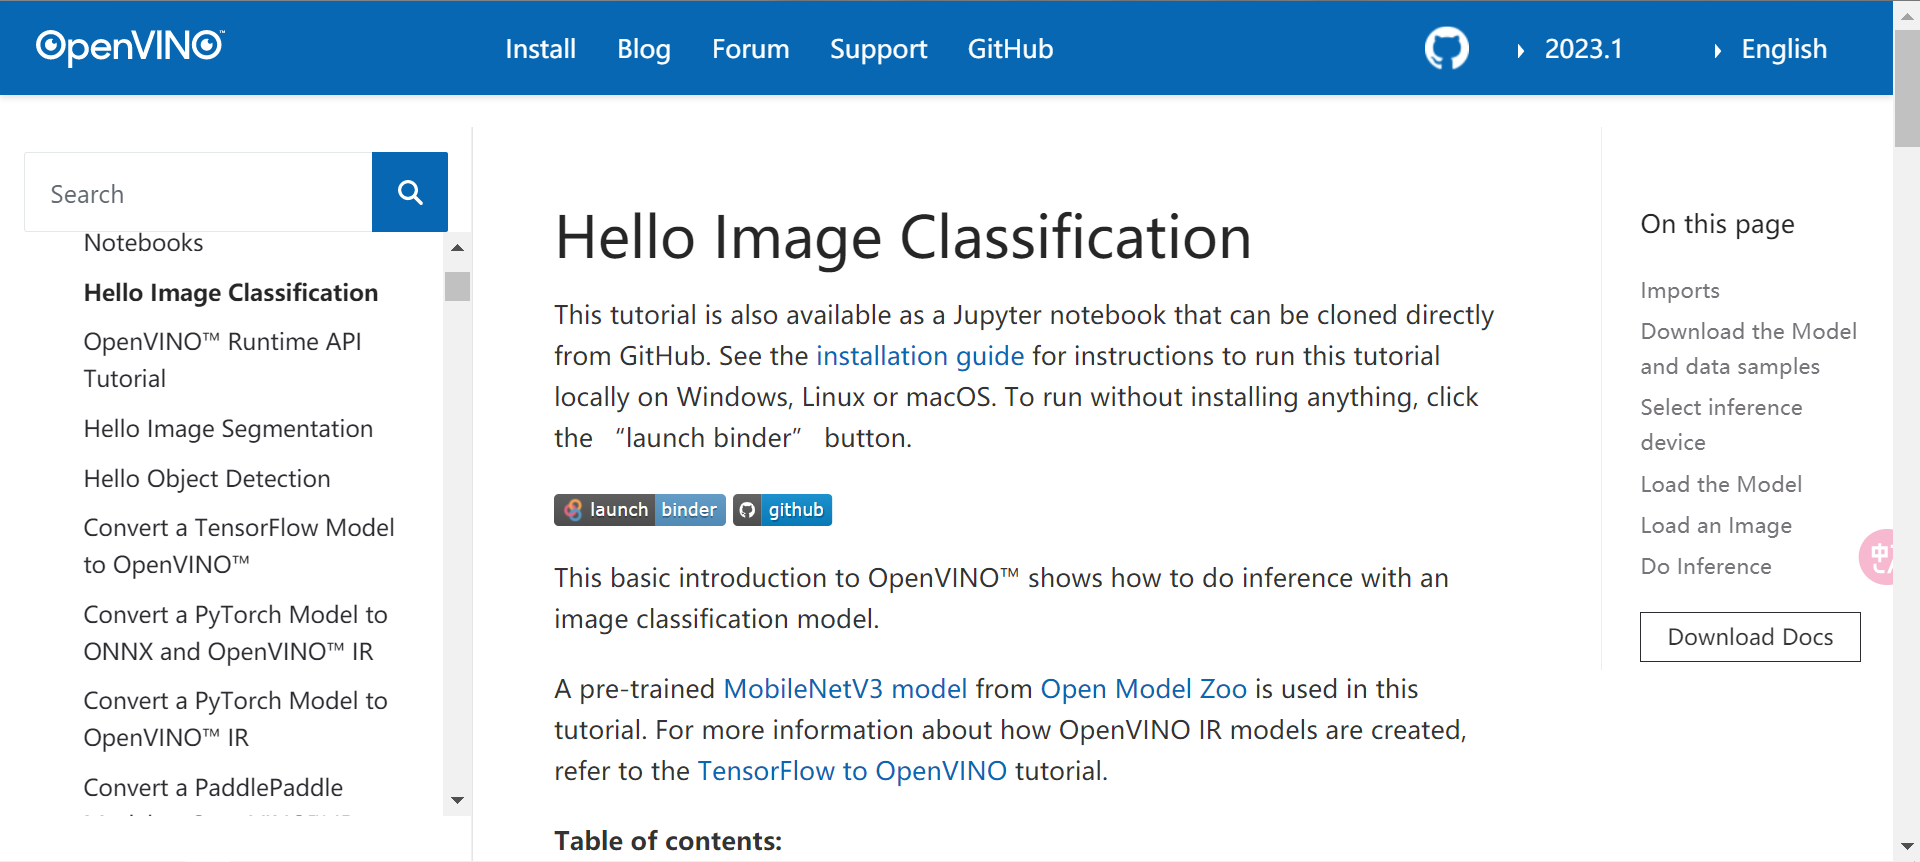Jump to Download the Model and data samples
This screenshot has width=1920, height=862.
pyautogui.click(x=1748, y=349)
